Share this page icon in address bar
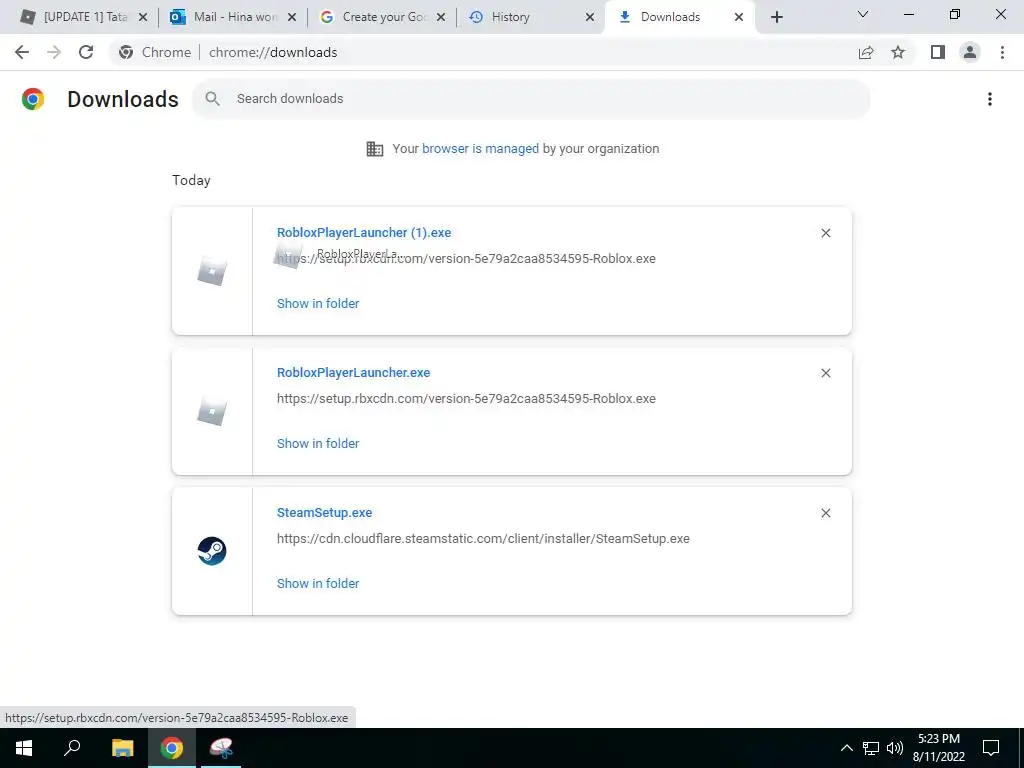Screen dimensions: 1024x768 pos(866,52)
